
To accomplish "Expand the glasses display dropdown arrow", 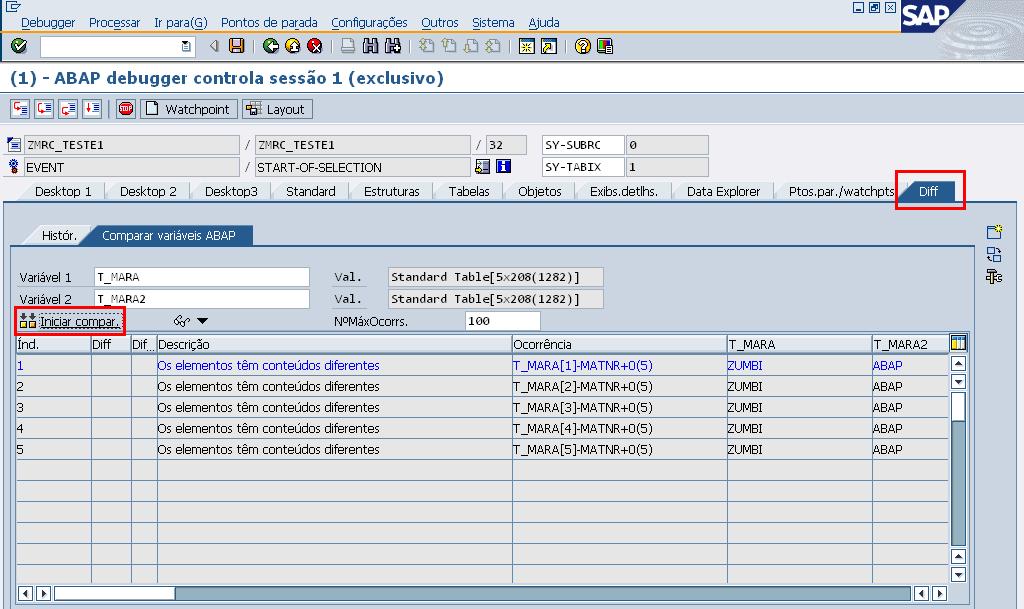I will pyautogui.click(x=202, y=321).
